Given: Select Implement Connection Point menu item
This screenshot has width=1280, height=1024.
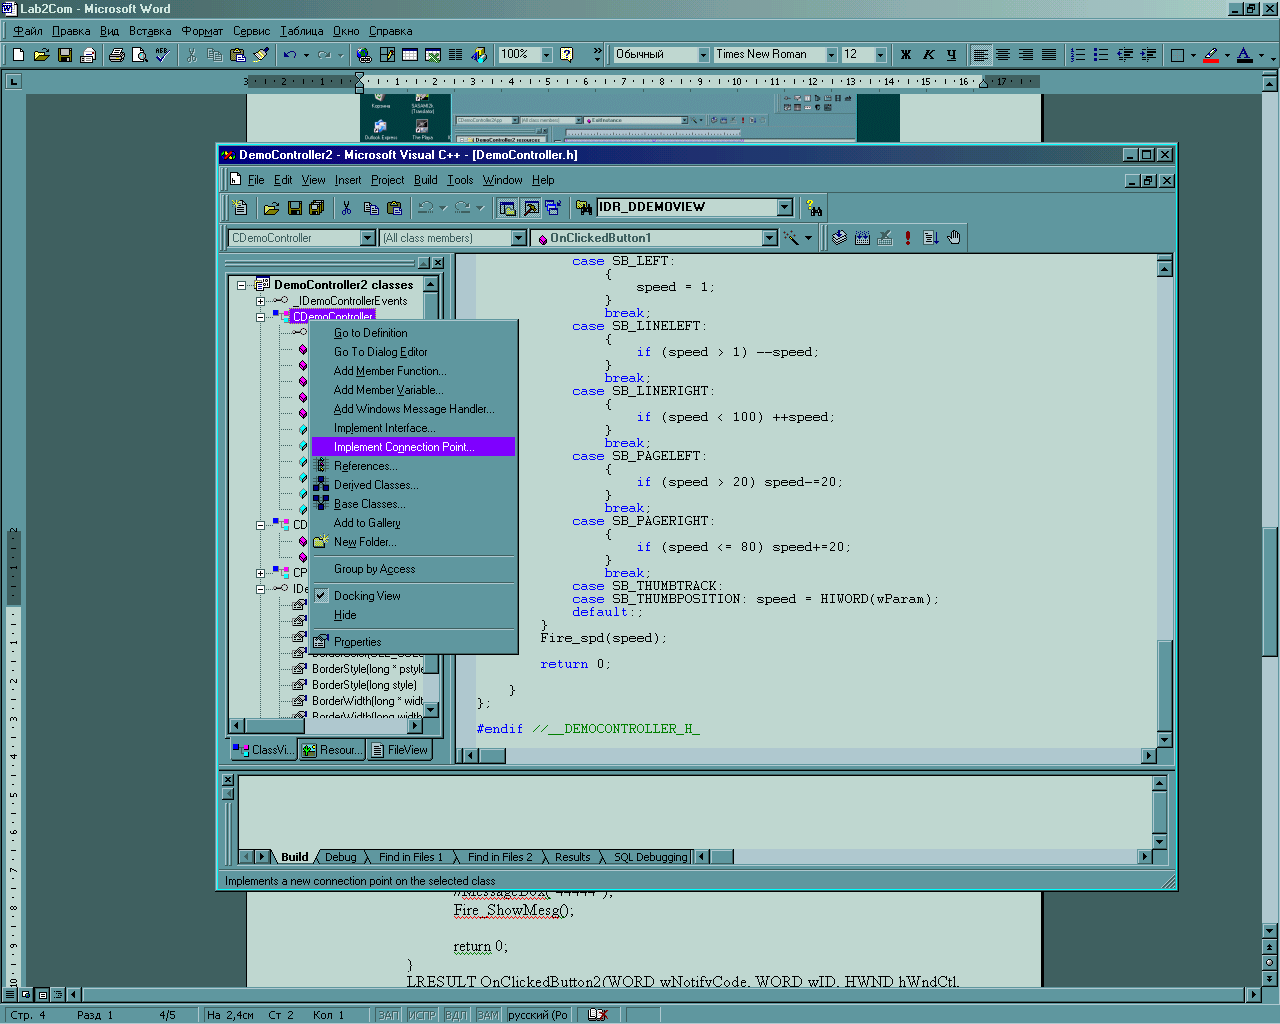Looking at the screenshot, I should tap(413, 447).
